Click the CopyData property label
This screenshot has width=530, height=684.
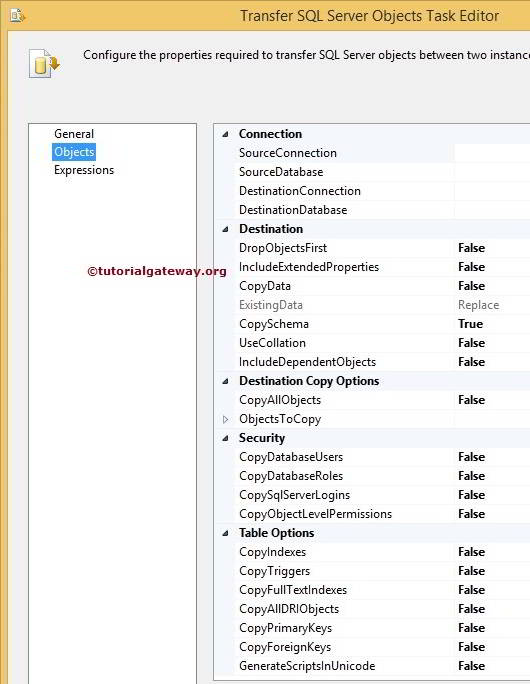265,286
